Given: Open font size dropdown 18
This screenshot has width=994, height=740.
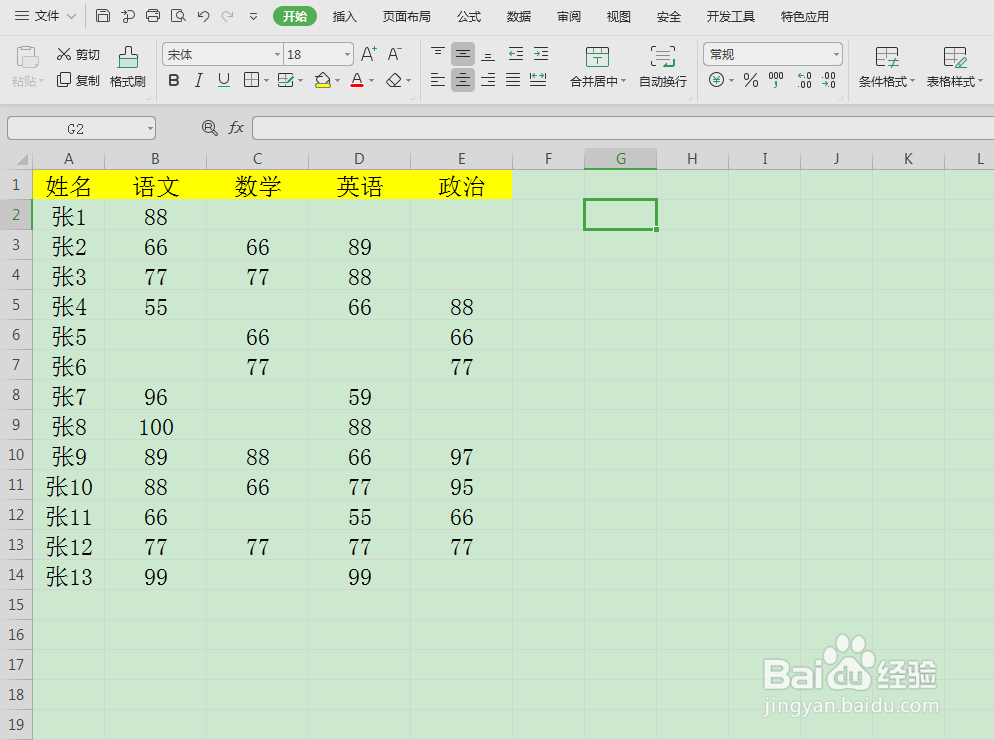Looking at the screenshot, I should (x=347, y=55).
